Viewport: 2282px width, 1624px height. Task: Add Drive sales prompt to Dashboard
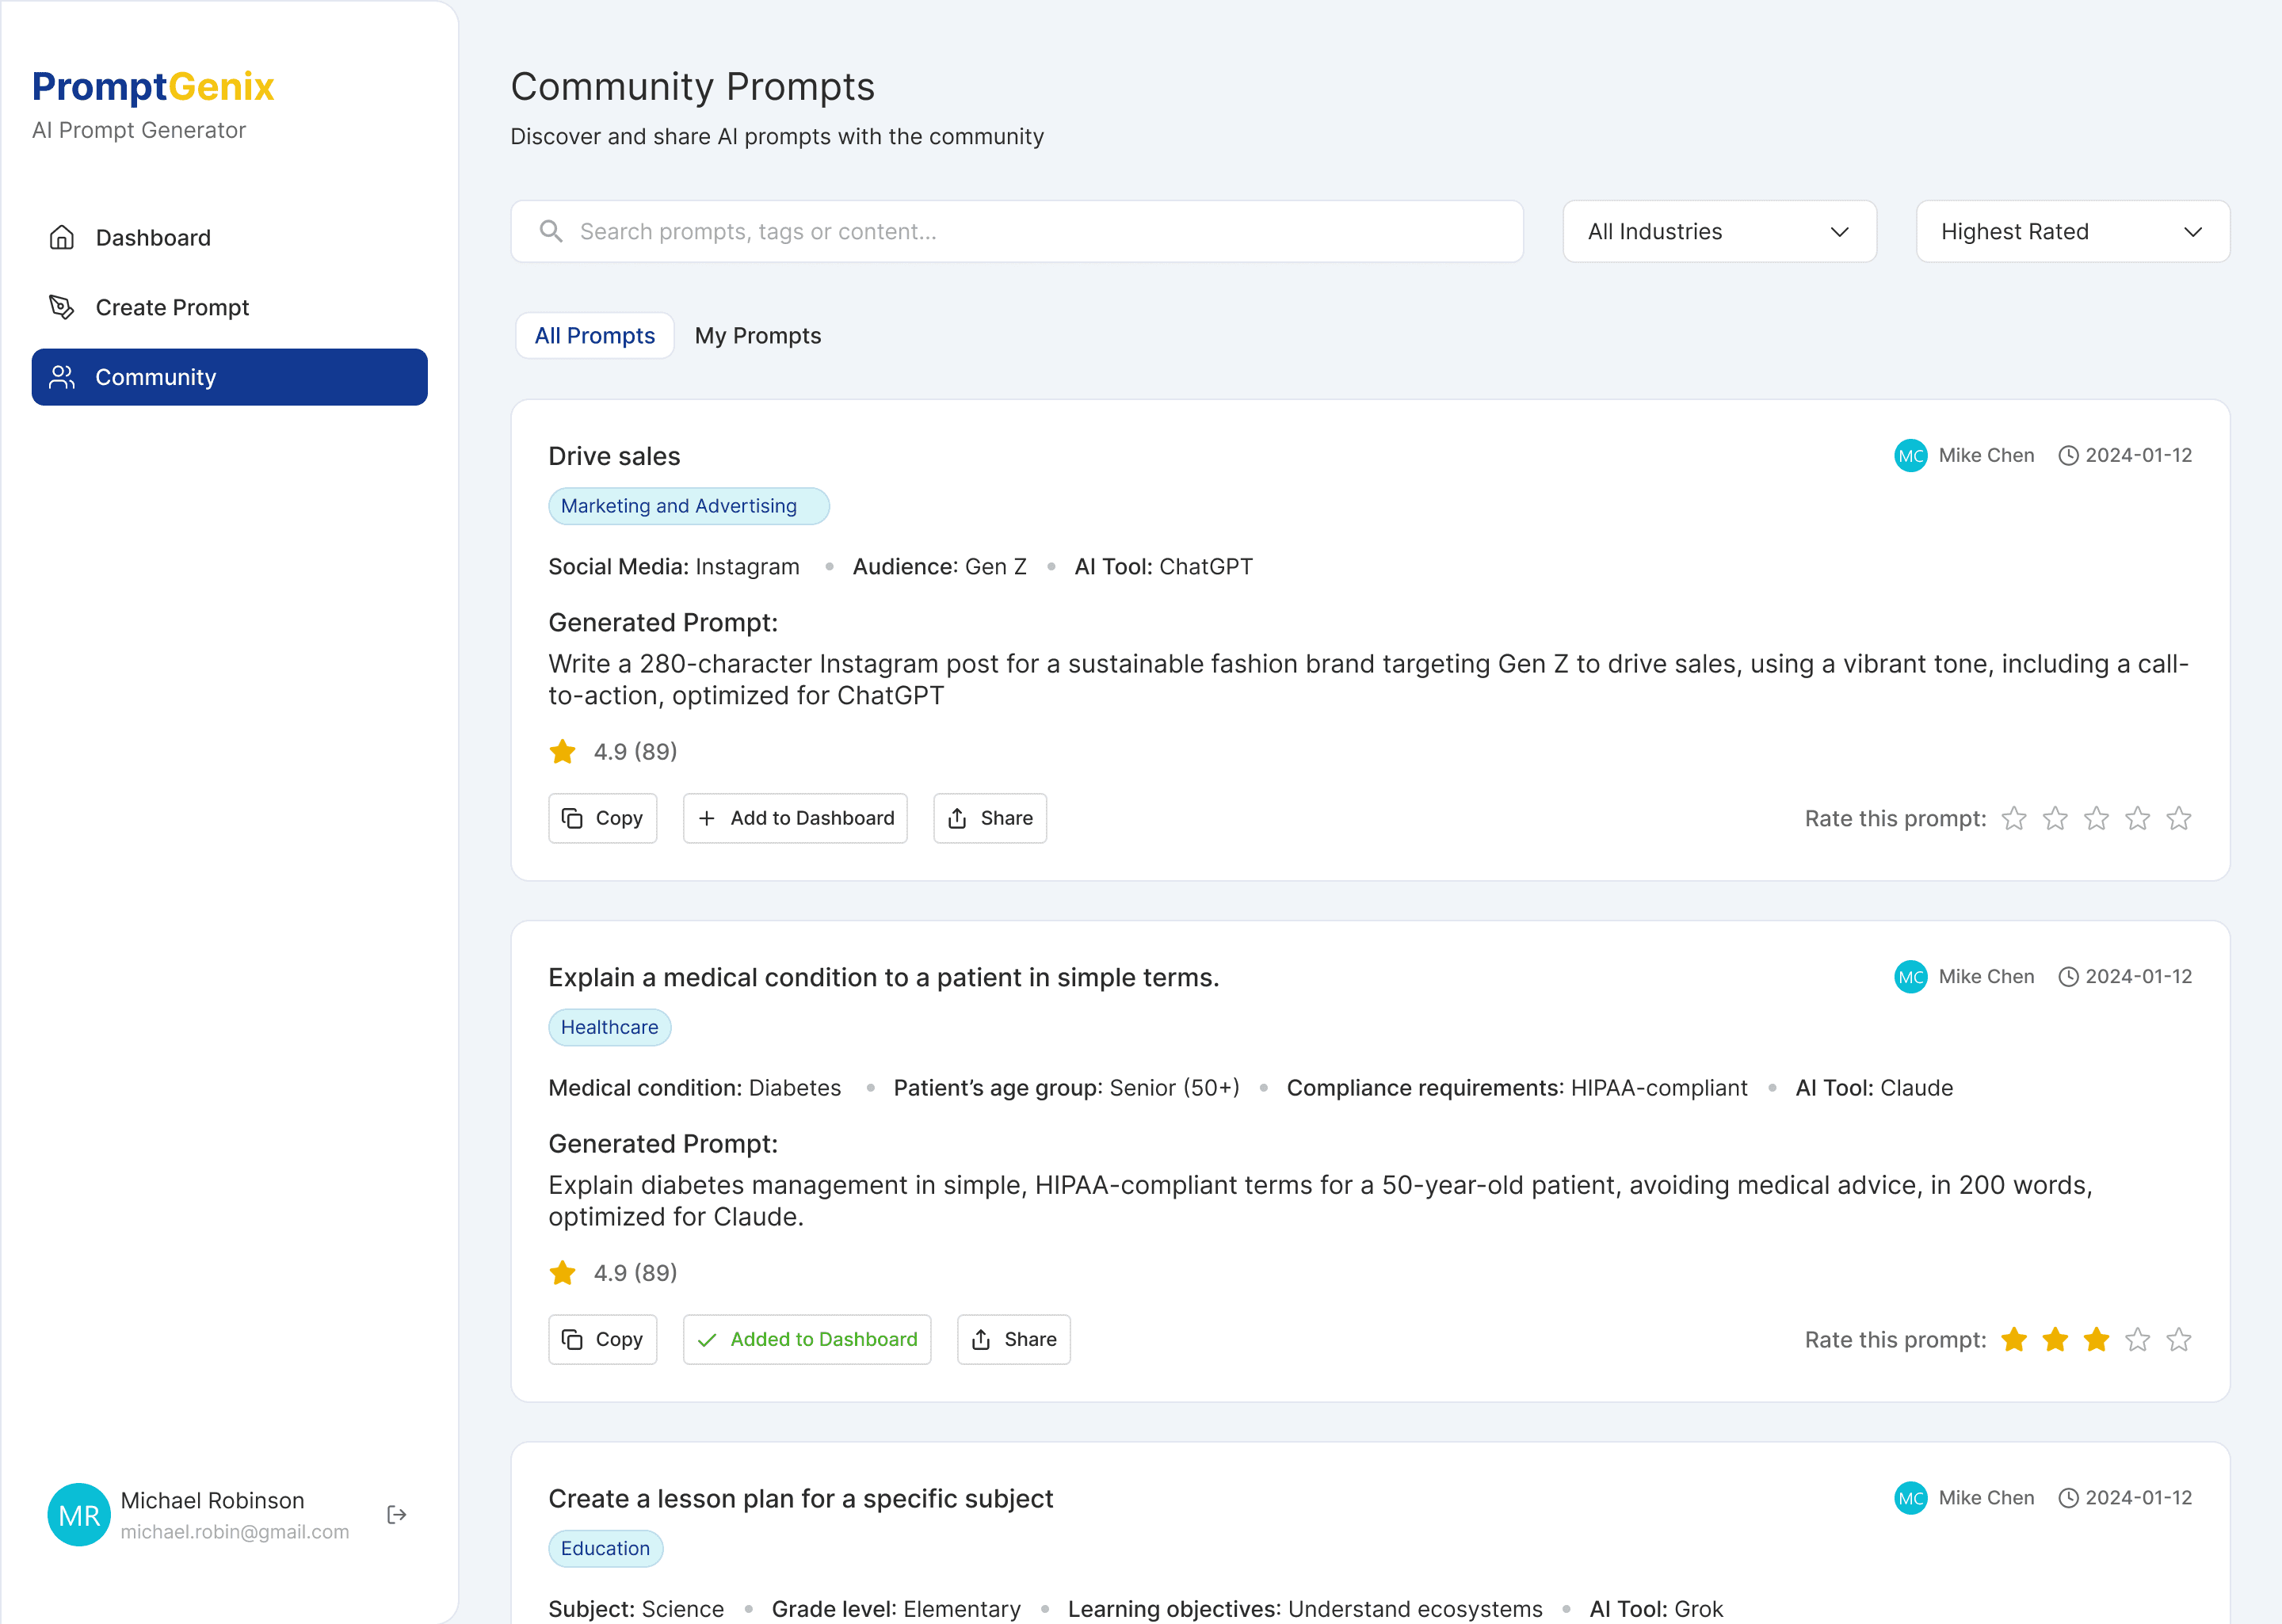click(795, 818)
